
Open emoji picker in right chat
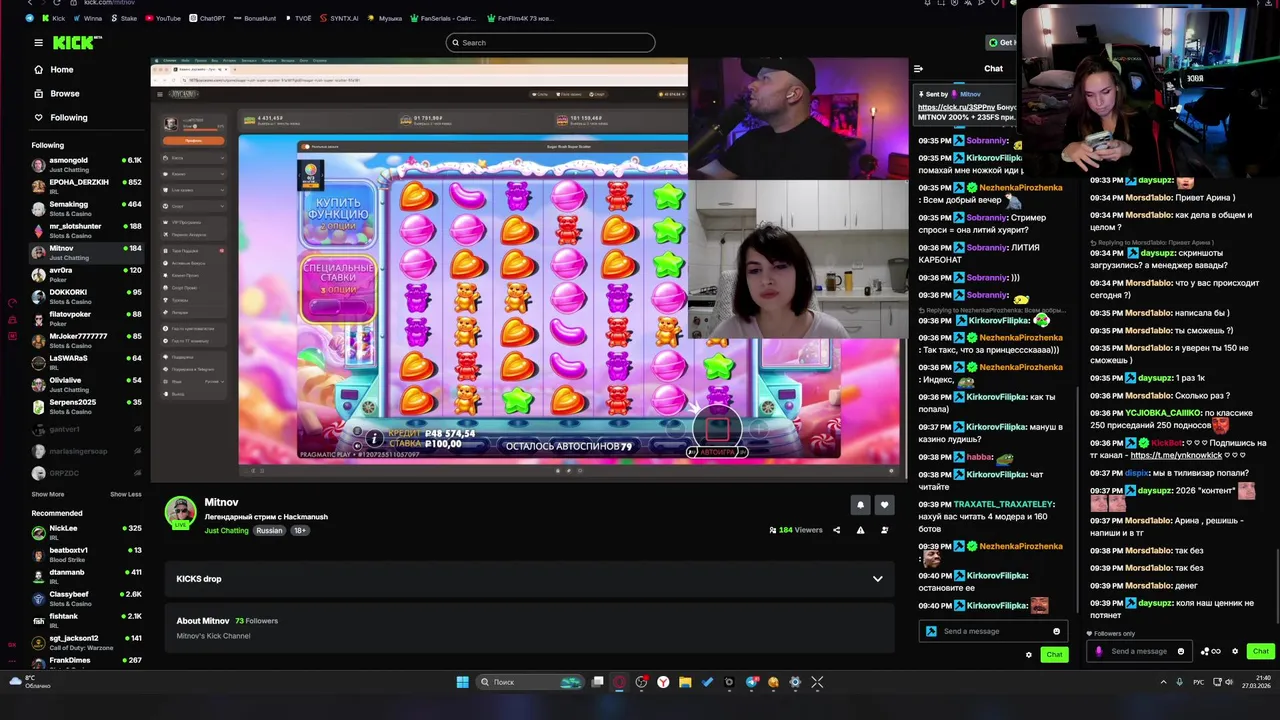click(1180, 652)
